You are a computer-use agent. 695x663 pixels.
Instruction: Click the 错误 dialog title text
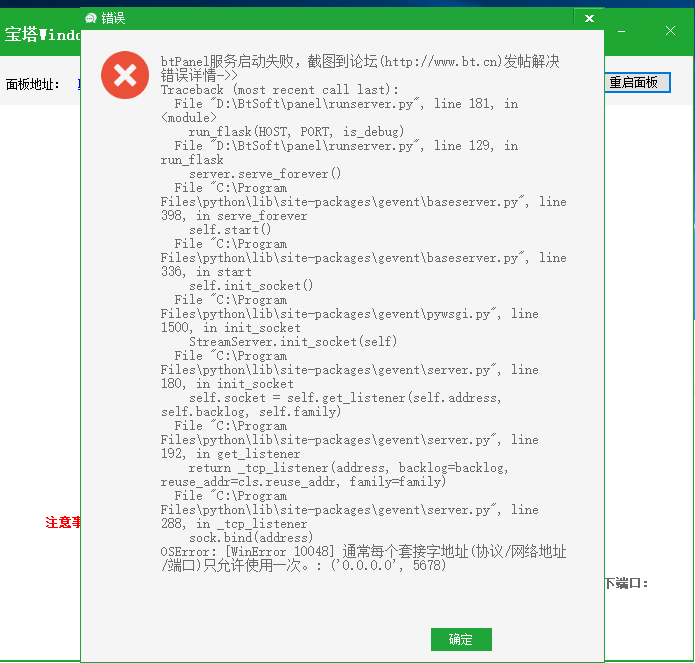113,18
